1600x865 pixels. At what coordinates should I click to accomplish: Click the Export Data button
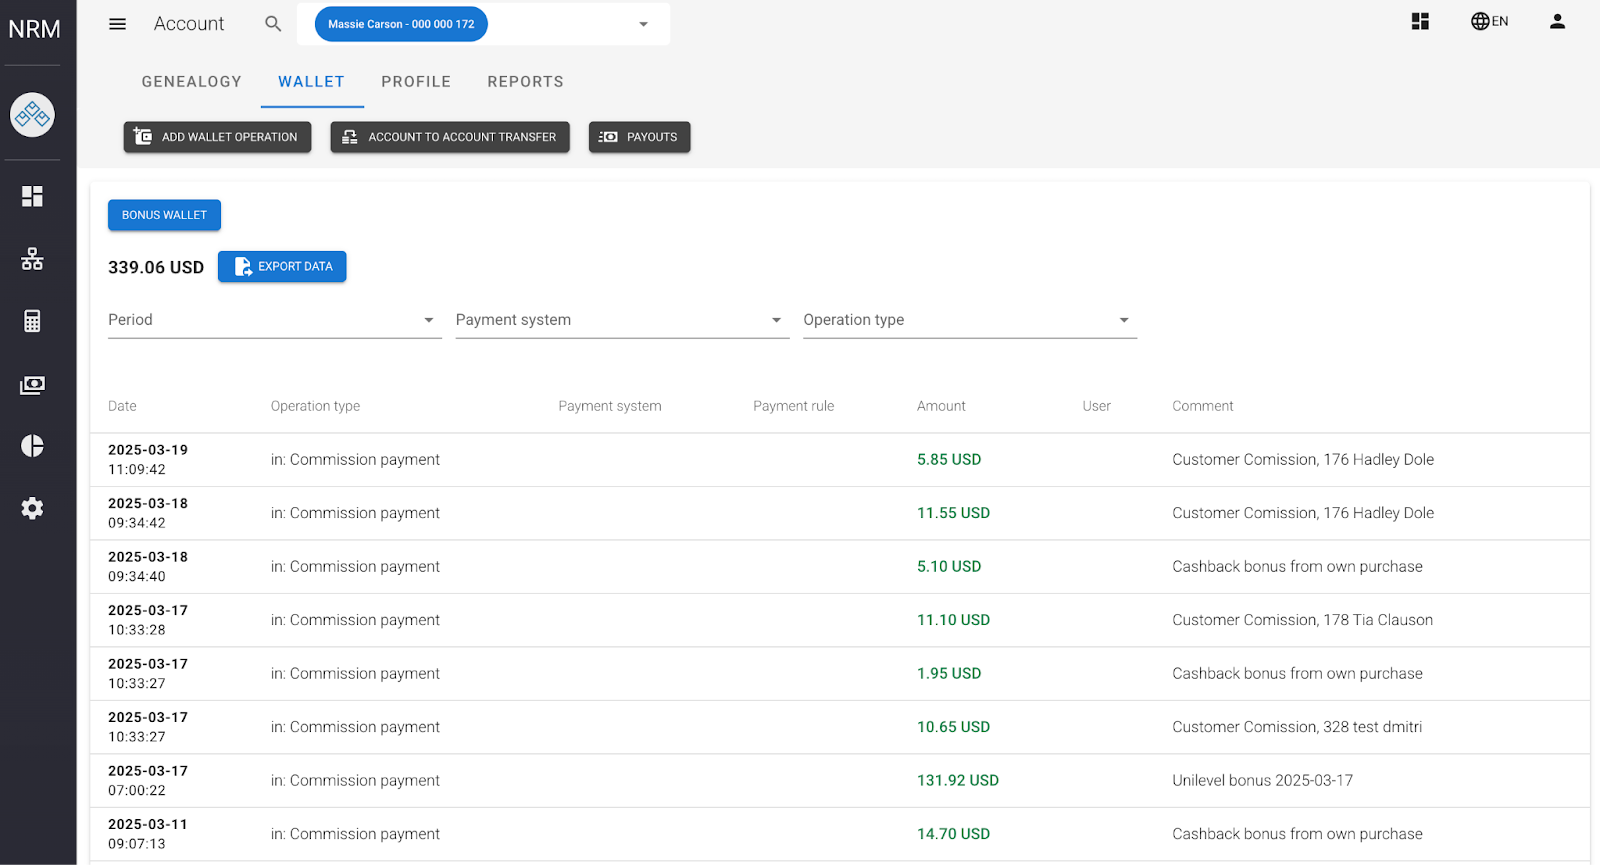(282, 267)
